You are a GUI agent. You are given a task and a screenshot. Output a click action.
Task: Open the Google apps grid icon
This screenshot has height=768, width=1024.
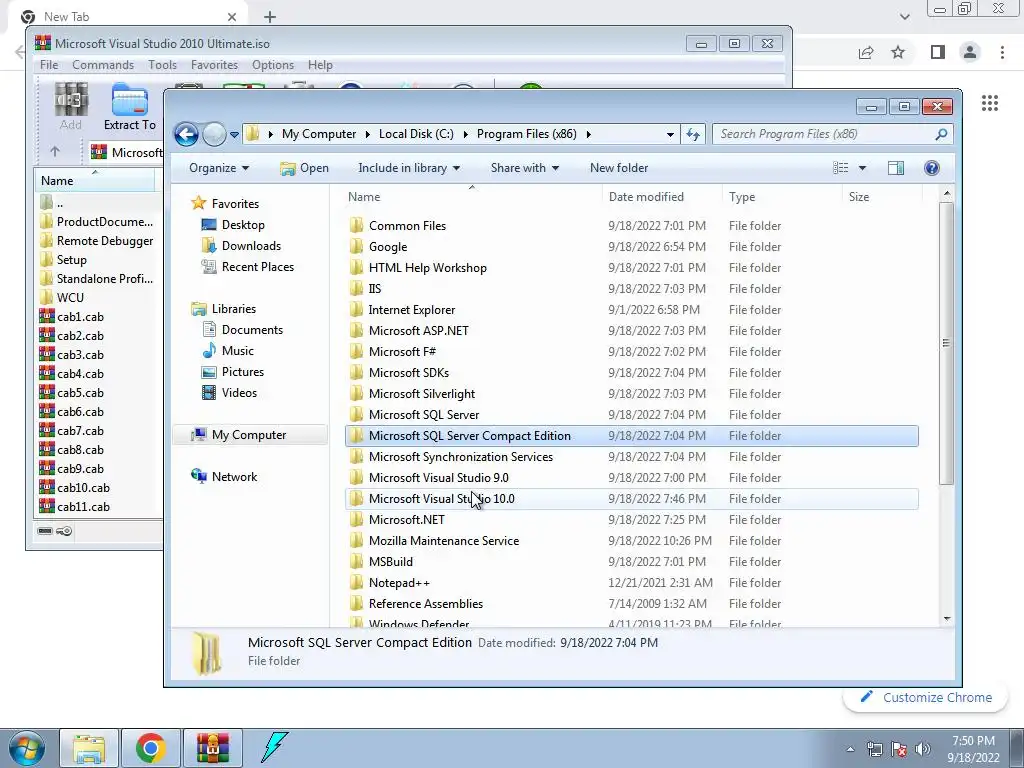click(x=990, y=103)
